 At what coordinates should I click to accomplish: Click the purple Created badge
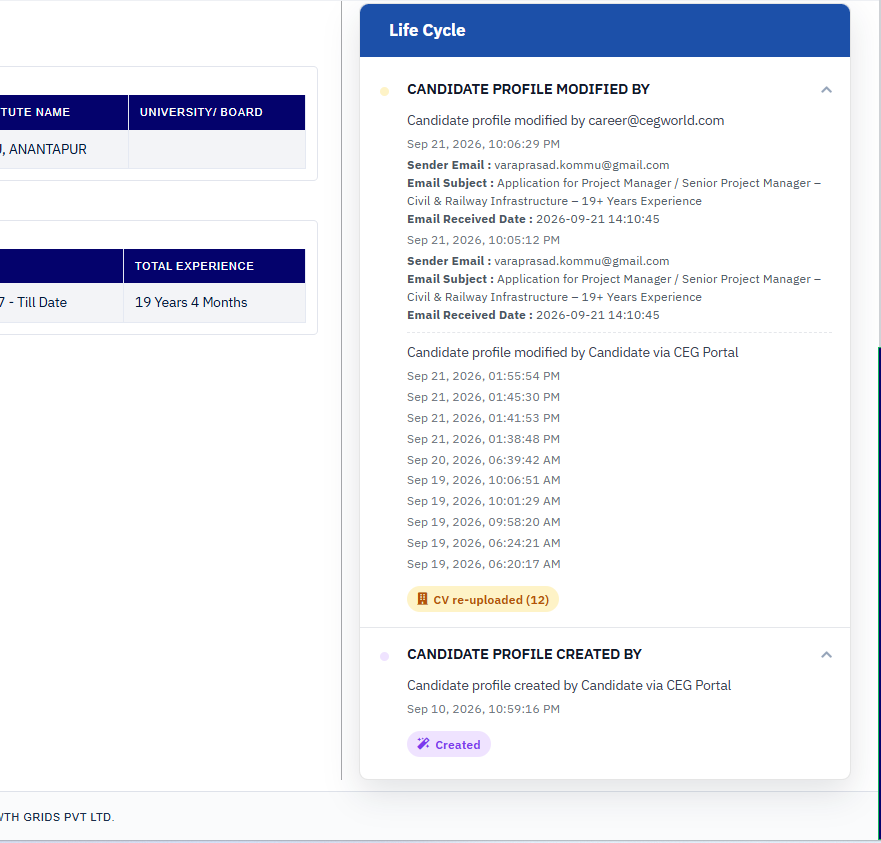click(x=448, y=744)
